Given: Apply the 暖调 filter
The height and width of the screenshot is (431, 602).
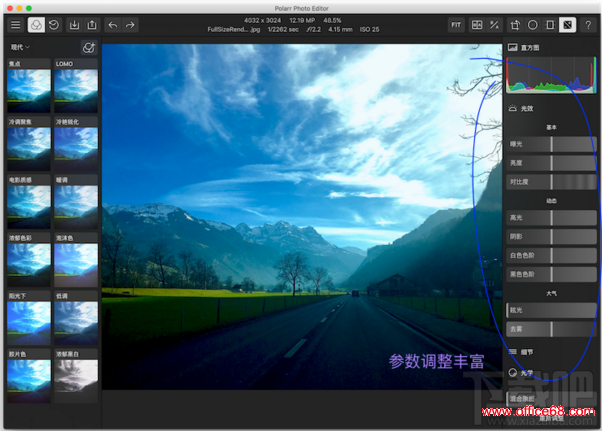Looking at the screenshot, I should (76, 202).
